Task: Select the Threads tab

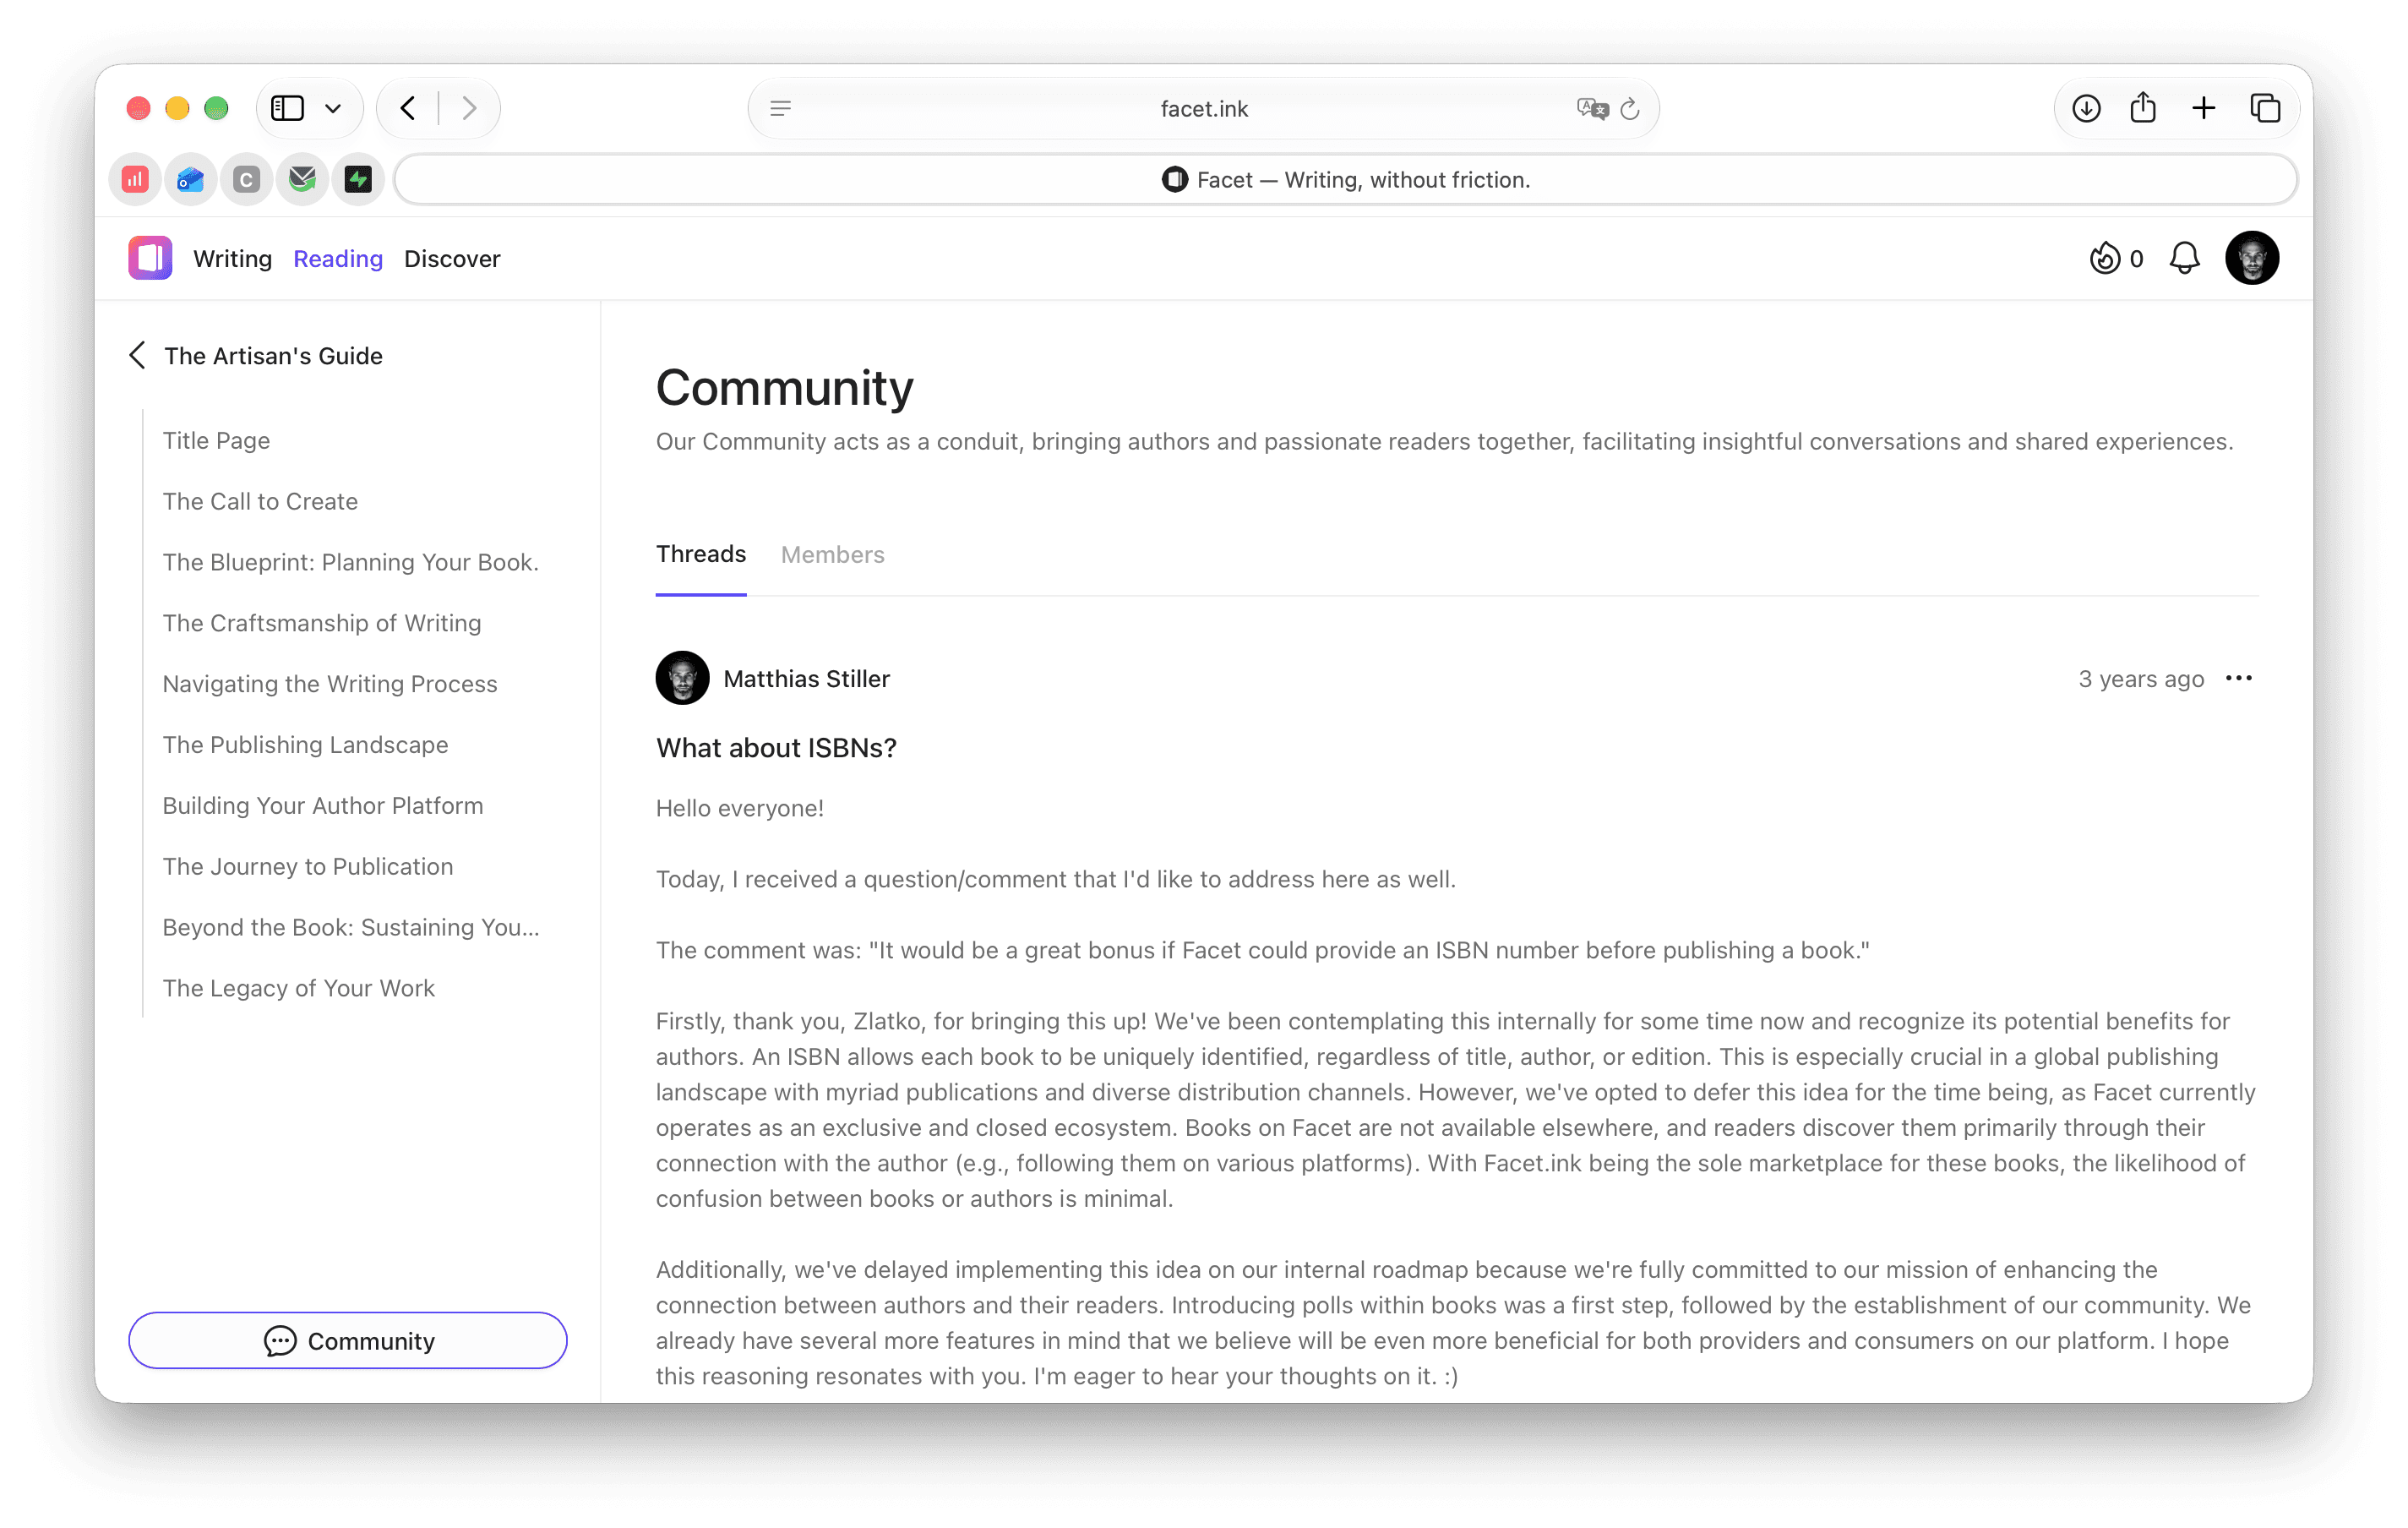Action: tap(700, 554)
